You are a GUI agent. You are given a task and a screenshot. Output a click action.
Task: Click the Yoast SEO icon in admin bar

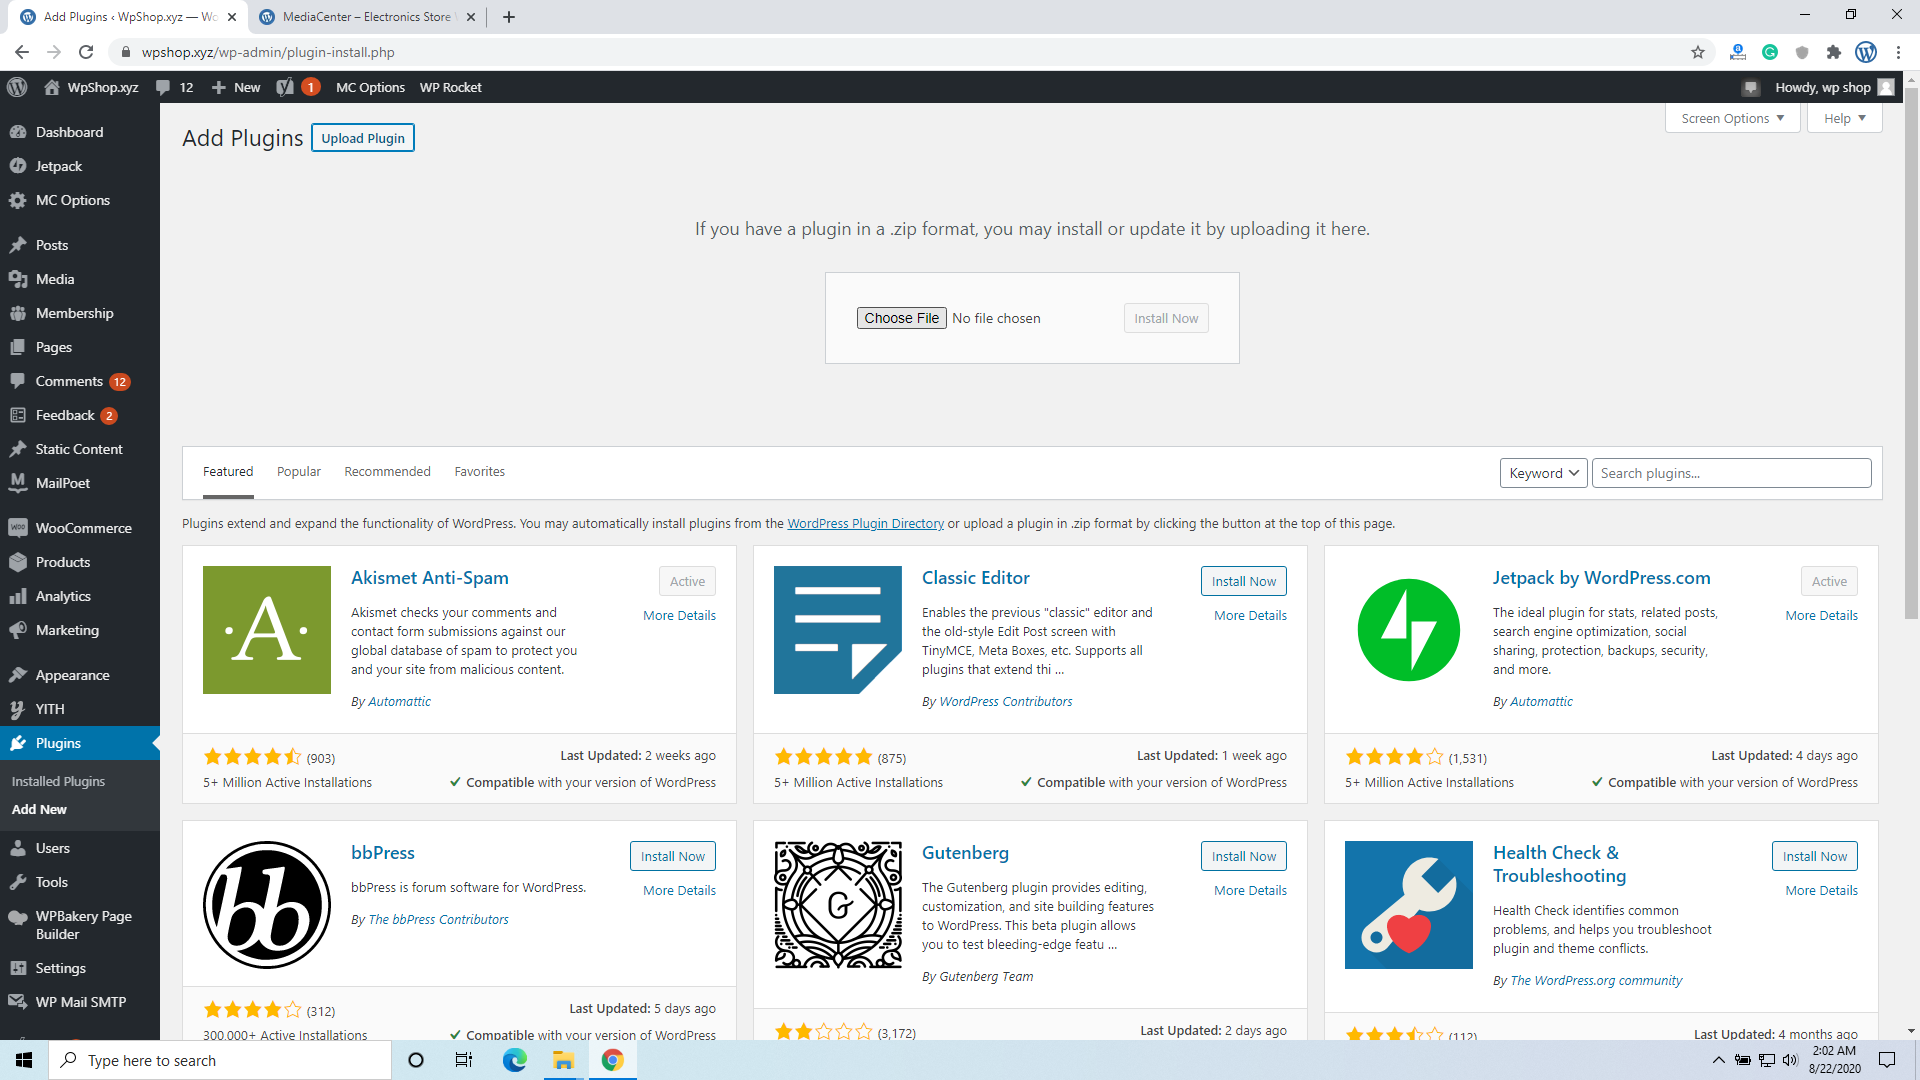pyautogui.click(x=285, y=87)
